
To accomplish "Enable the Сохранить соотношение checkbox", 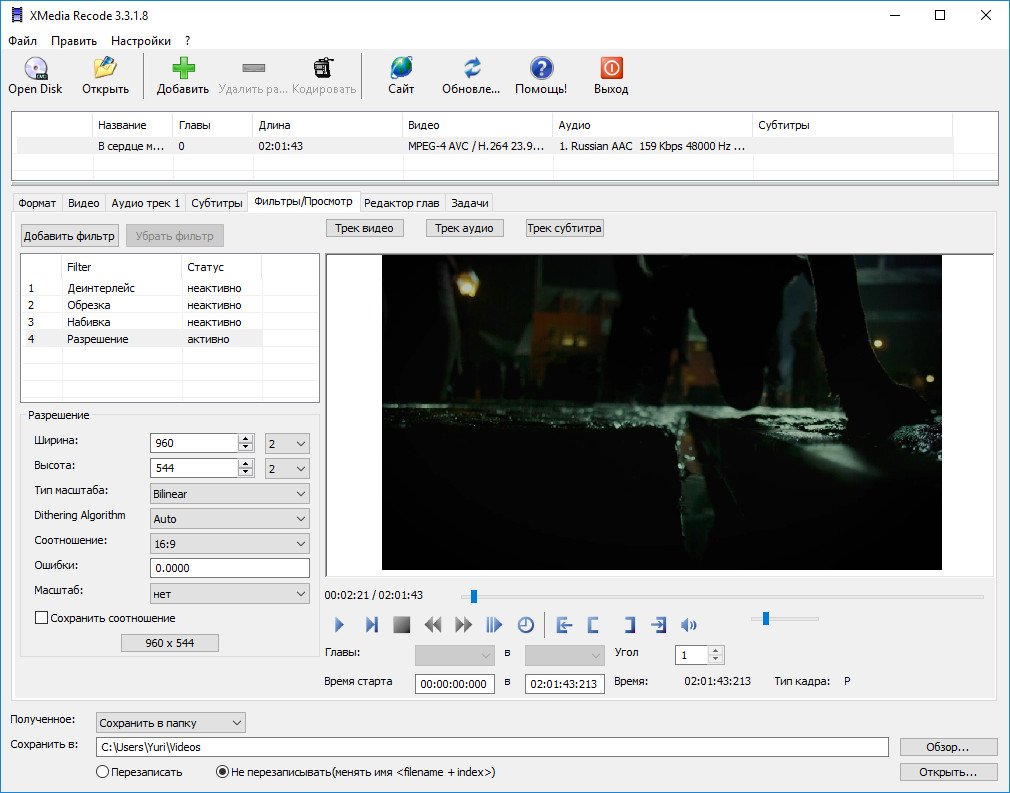I will pyautogui.click(x=42, y=618).
